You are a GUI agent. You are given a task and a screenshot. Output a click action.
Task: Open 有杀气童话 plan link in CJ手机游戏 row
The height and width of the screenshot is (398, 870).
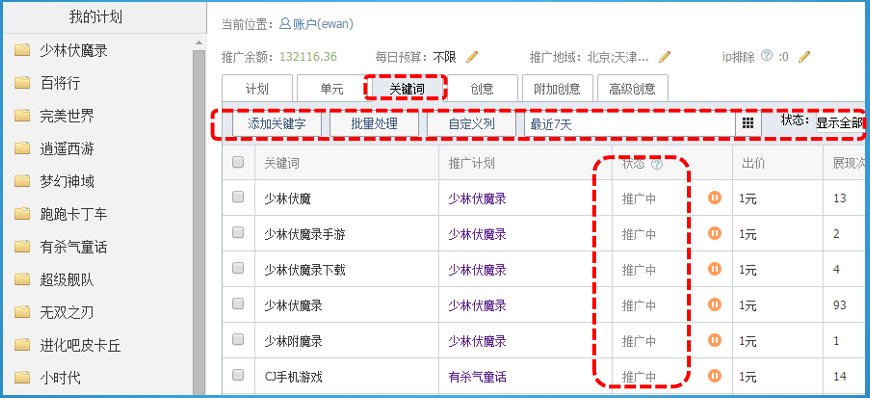[x=477, y=377]
